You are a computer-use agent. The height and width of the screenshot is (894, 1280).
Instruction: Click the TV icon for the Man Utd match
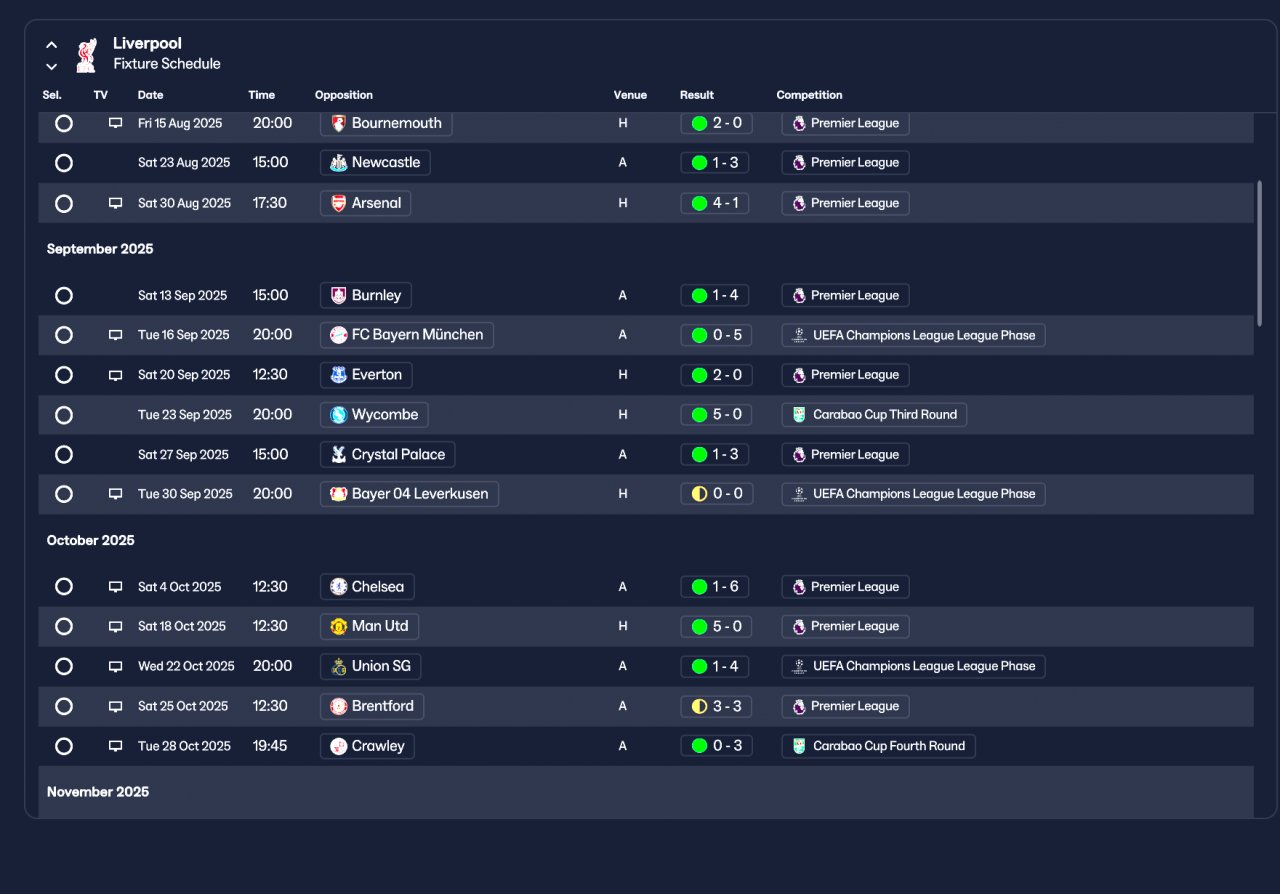pos(115,626)
